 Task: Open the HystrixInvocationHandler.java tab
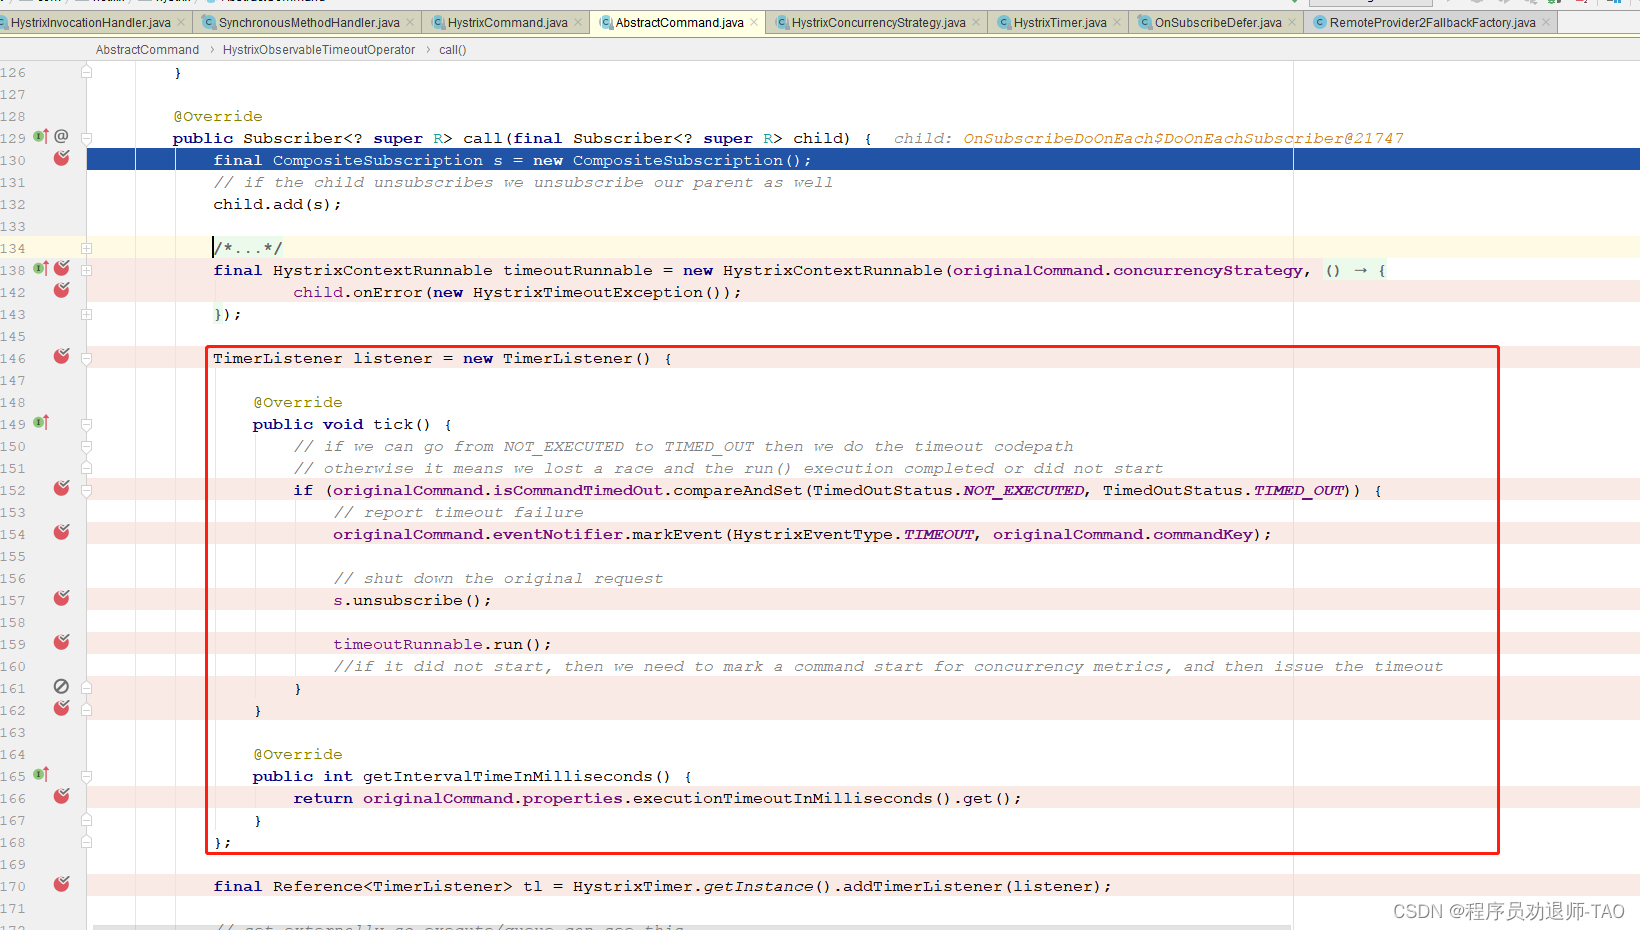click(90, 22)
